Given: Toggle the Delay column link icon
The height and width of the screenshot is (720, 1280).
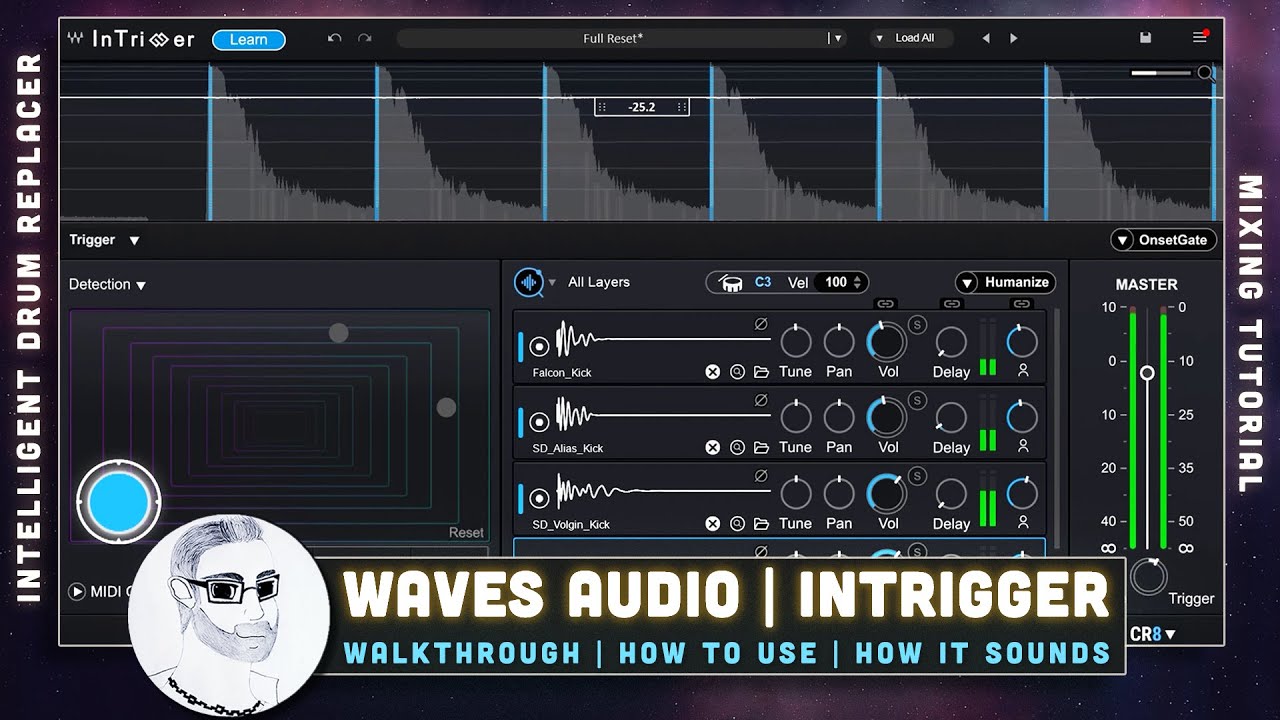Looking at the screenshot, I should tap(952, 304).
